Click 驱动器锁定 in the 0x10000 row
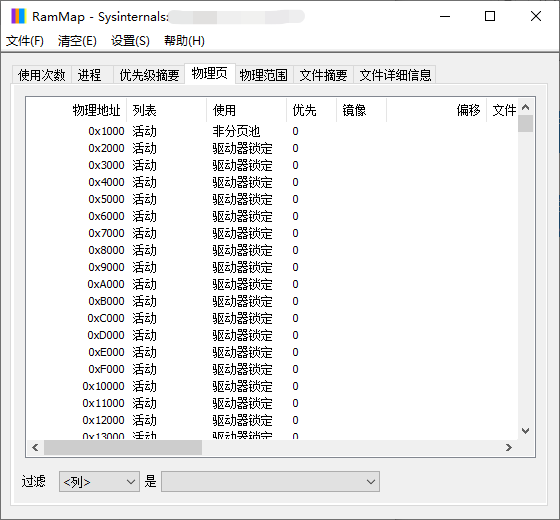The height and width of the screenshot is (520, 560). [x=242, y=386]
